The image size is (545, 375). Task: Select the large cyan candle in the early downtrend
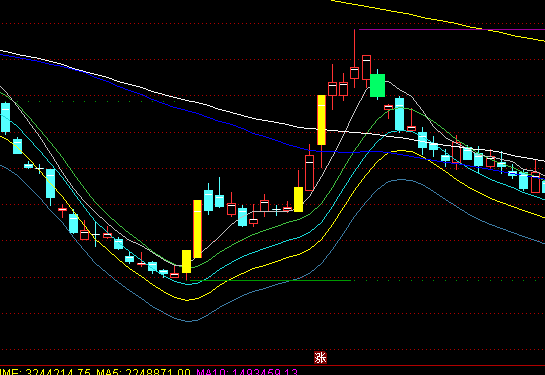[50, 184]
